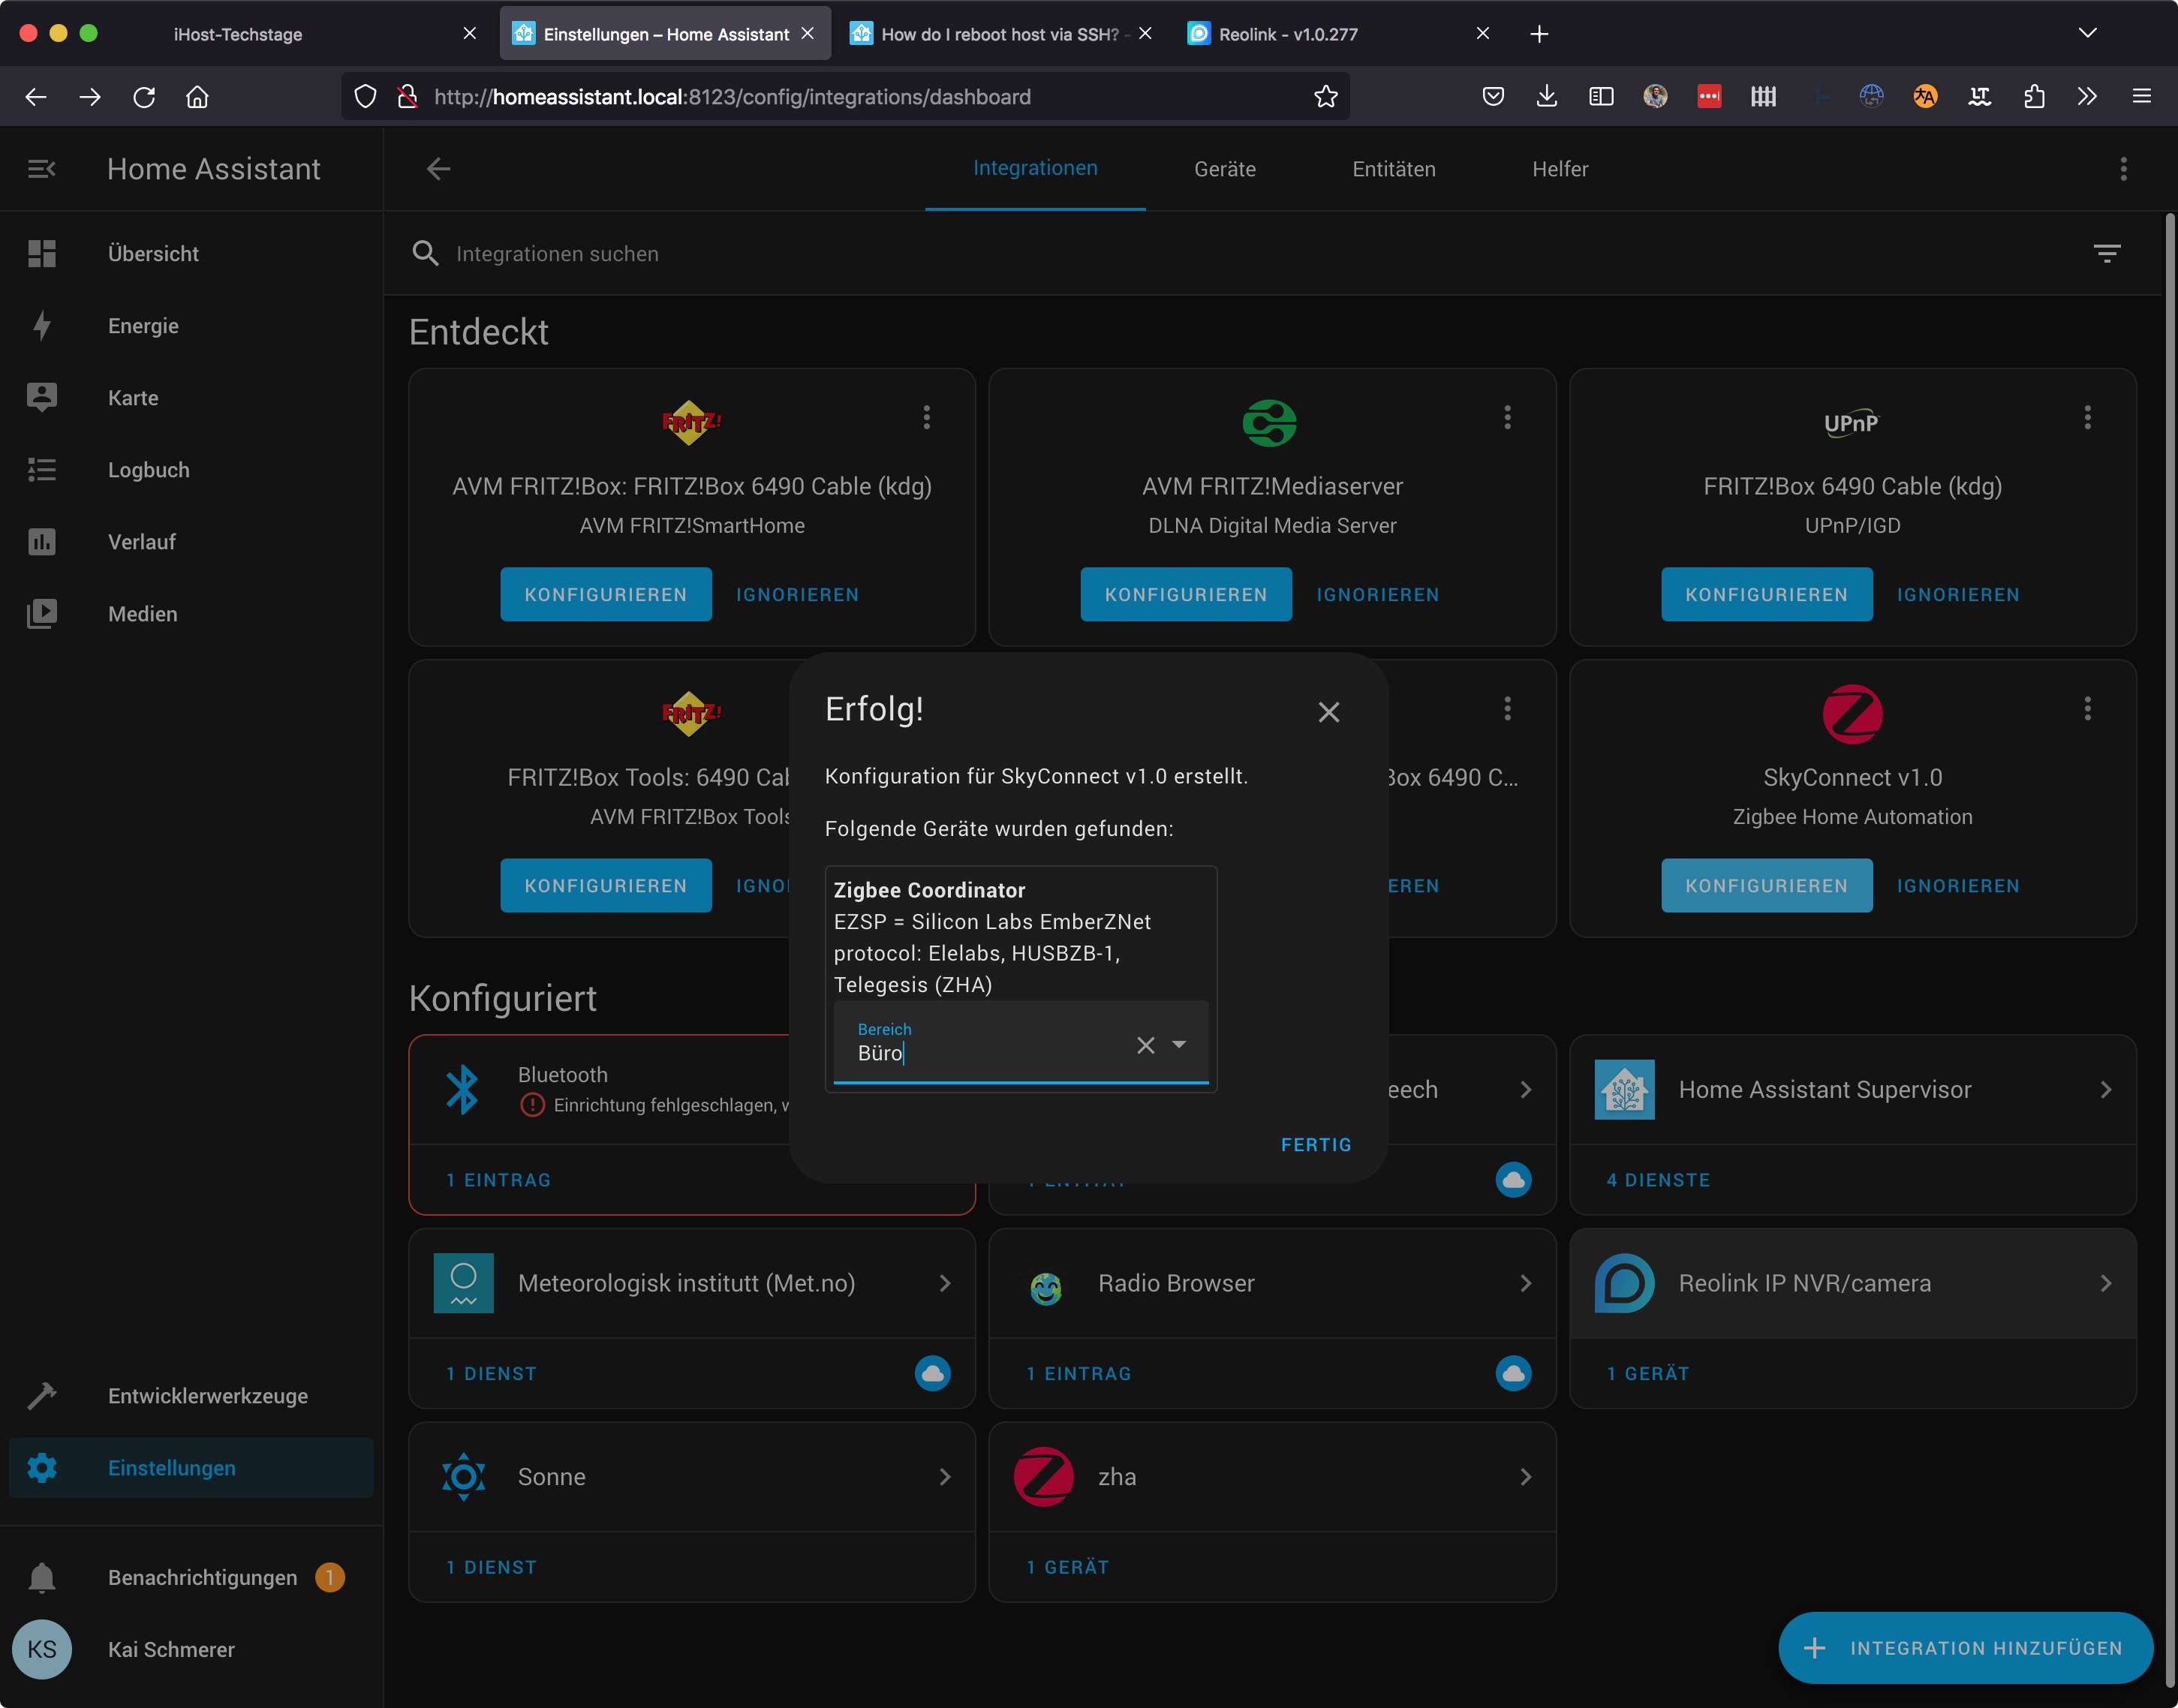Open the Logbuch sidebar entry

(148, 470)
